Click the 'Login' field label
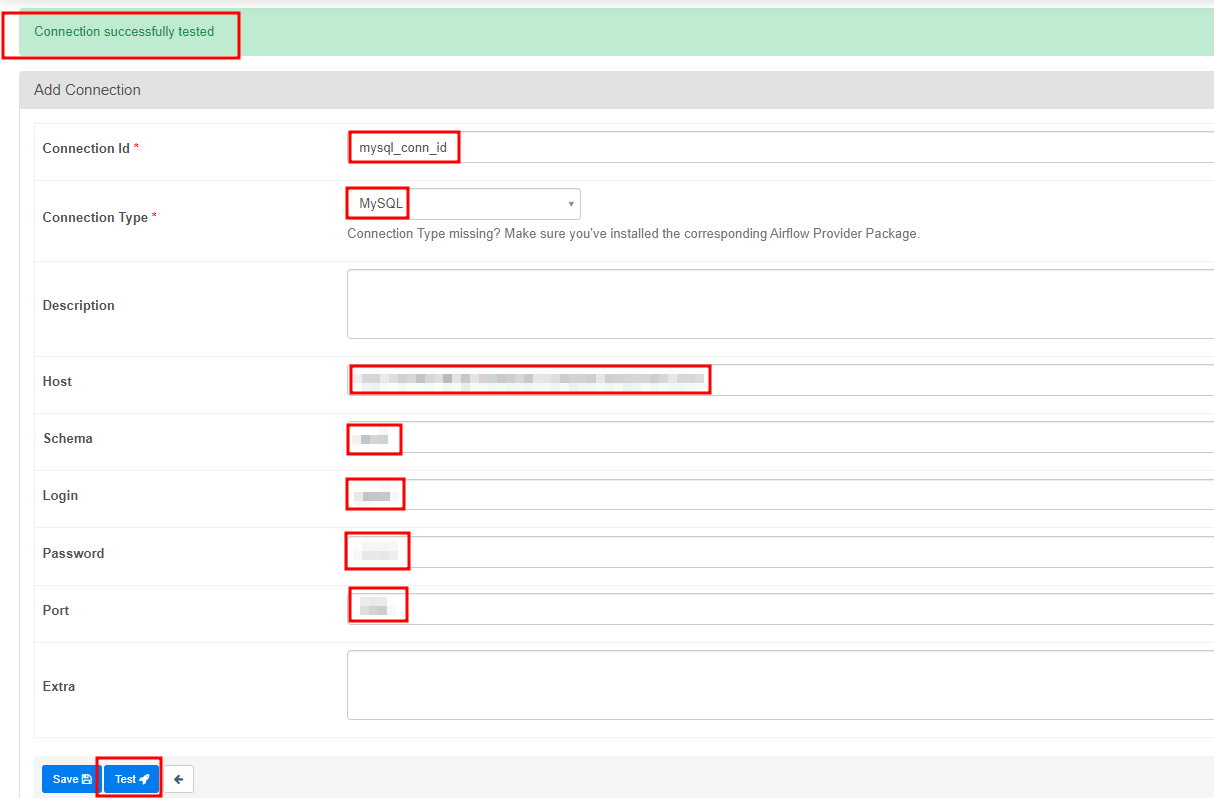This screenshot has width=1214, height=798. (60, 495)
